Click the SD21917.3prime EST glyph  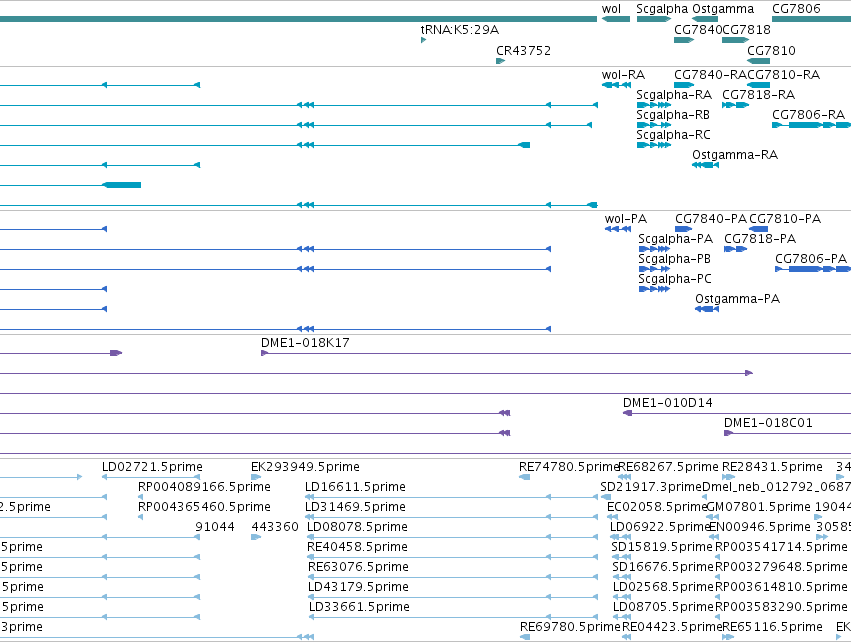[606, 497]
